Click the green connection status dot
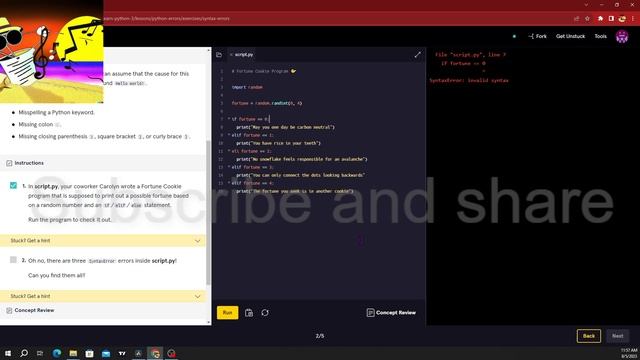Viewport: 640px width, 360px height. (514, 36)
